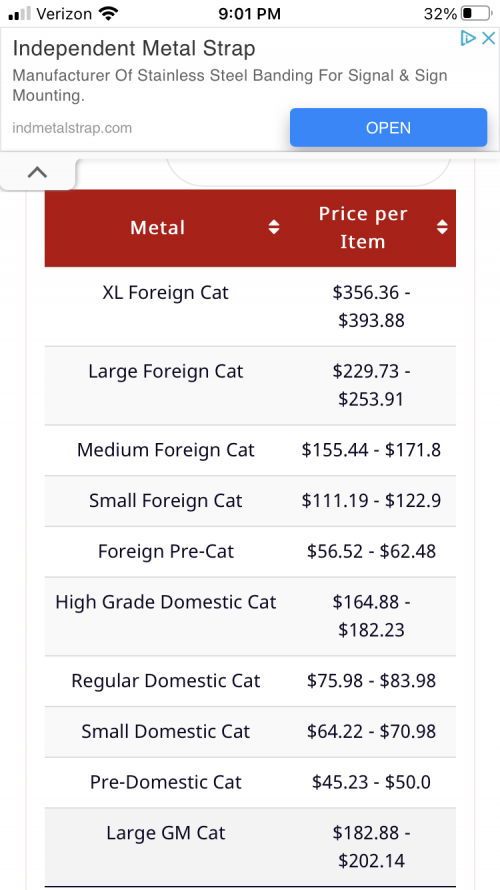Screen dimensions: 500x890
Task: Tap the Metal column sort arrows
Action: (274, 228)
